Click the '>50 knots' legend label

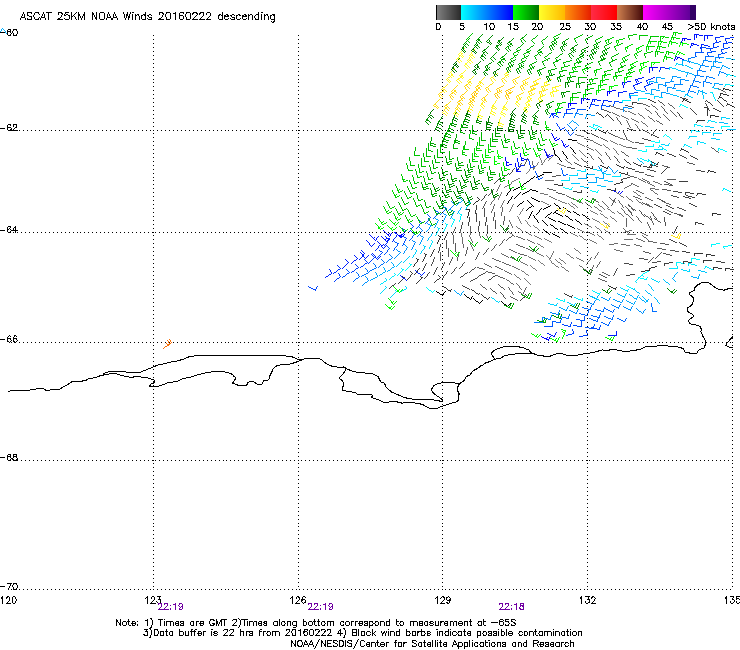(x=711, y=27)
